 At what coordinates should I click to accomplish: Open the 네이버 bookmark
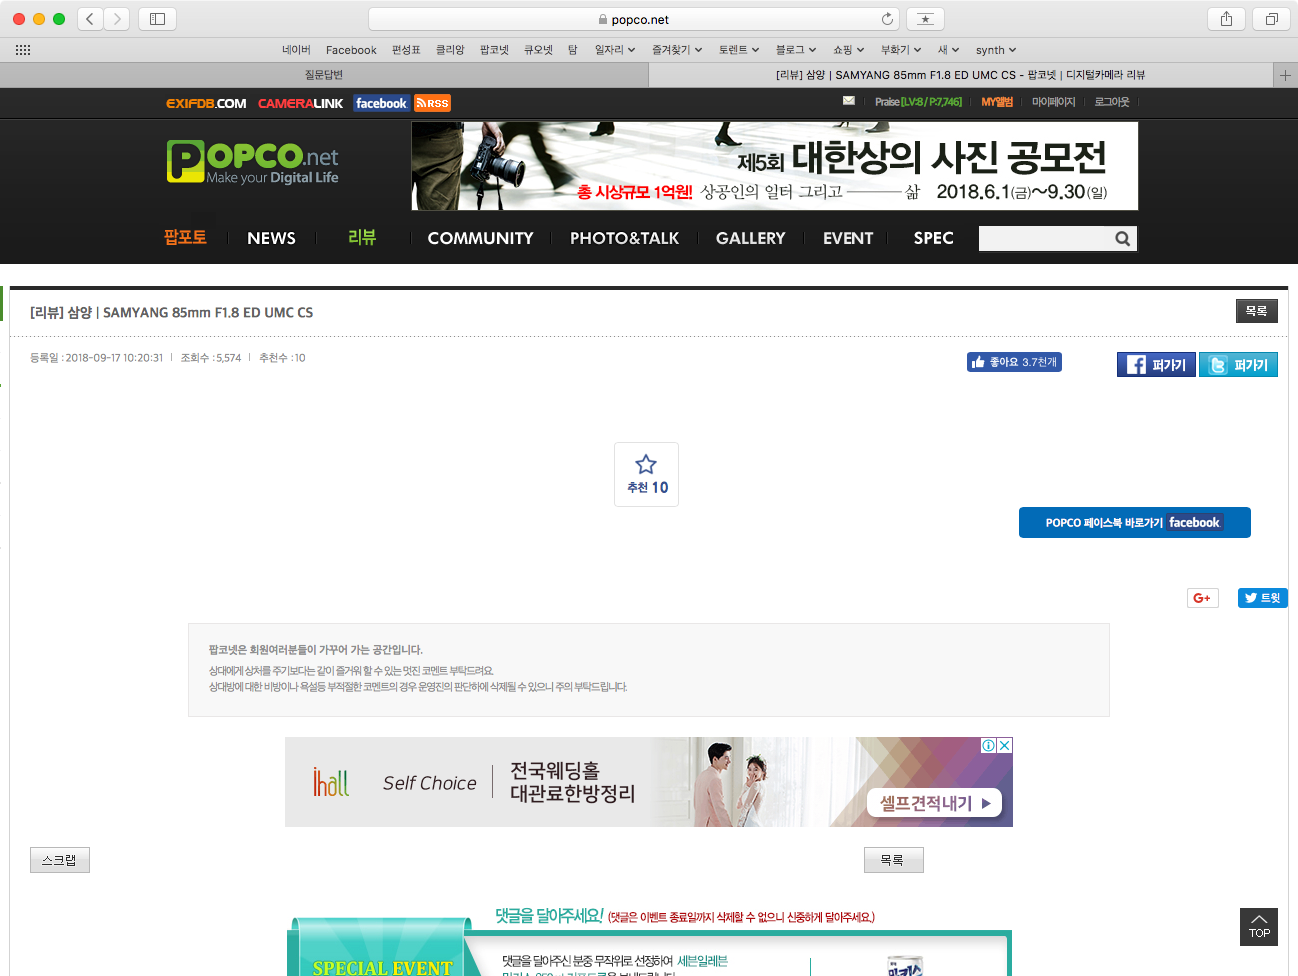(296, 50)
